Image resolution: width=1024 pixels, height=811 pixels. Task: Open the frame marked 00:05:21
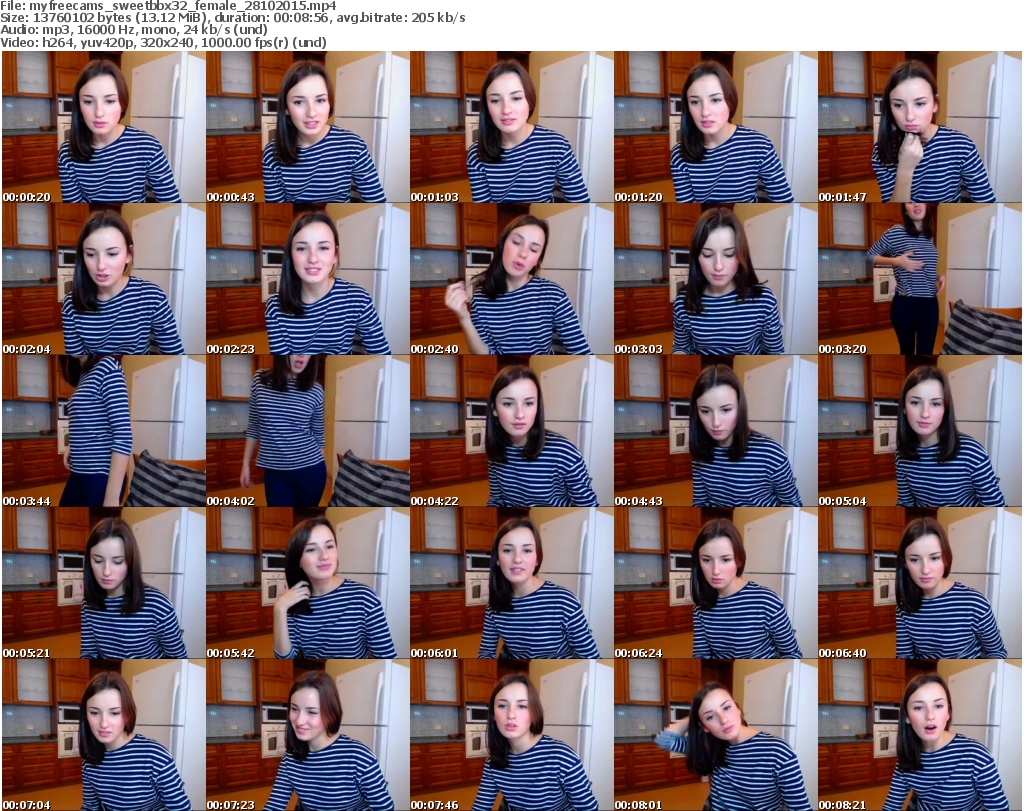(104, 583)
